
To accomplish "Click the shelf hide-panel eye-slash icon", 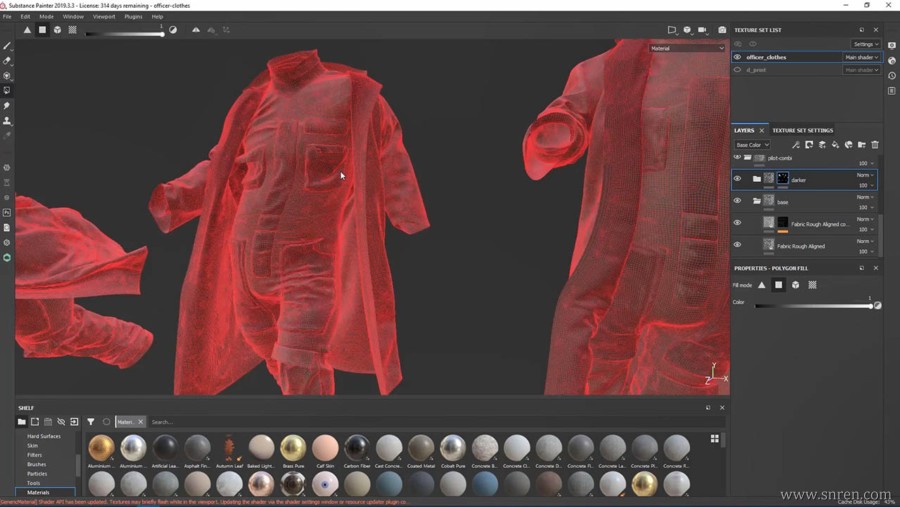I will (x=61, y=421).
